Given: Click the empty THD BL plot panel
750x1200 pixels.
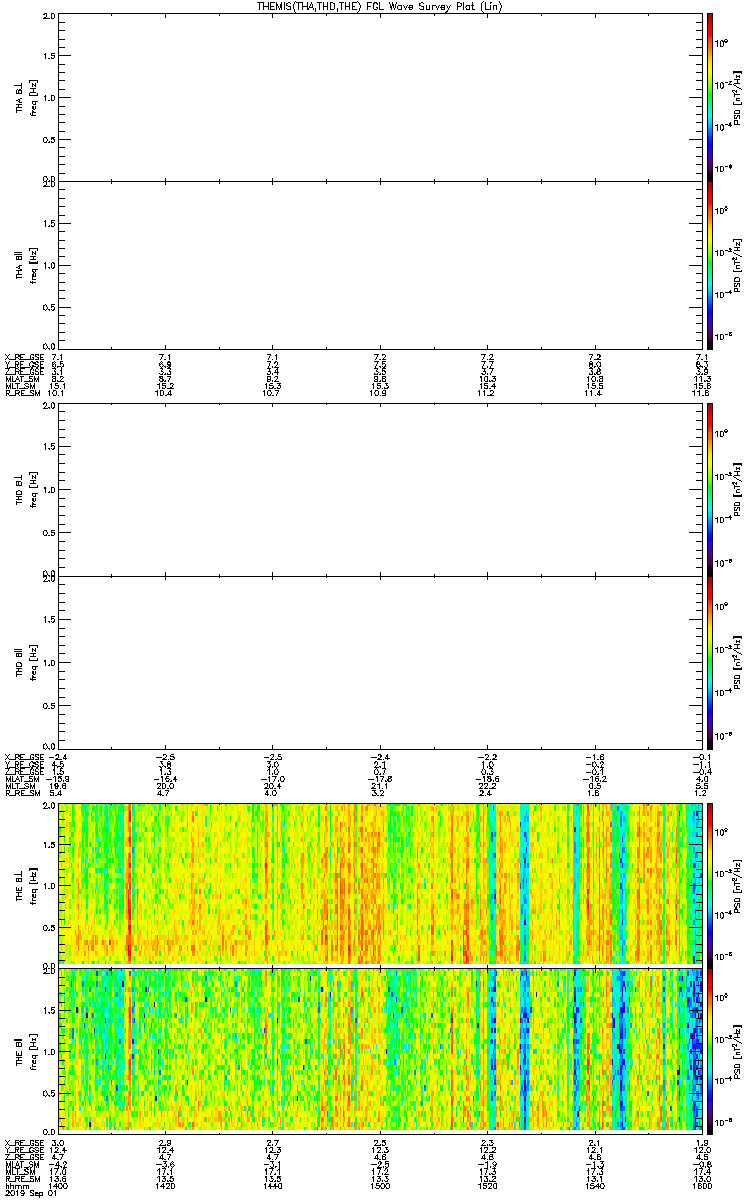Looking at the screenshot, I should point(380,491).
